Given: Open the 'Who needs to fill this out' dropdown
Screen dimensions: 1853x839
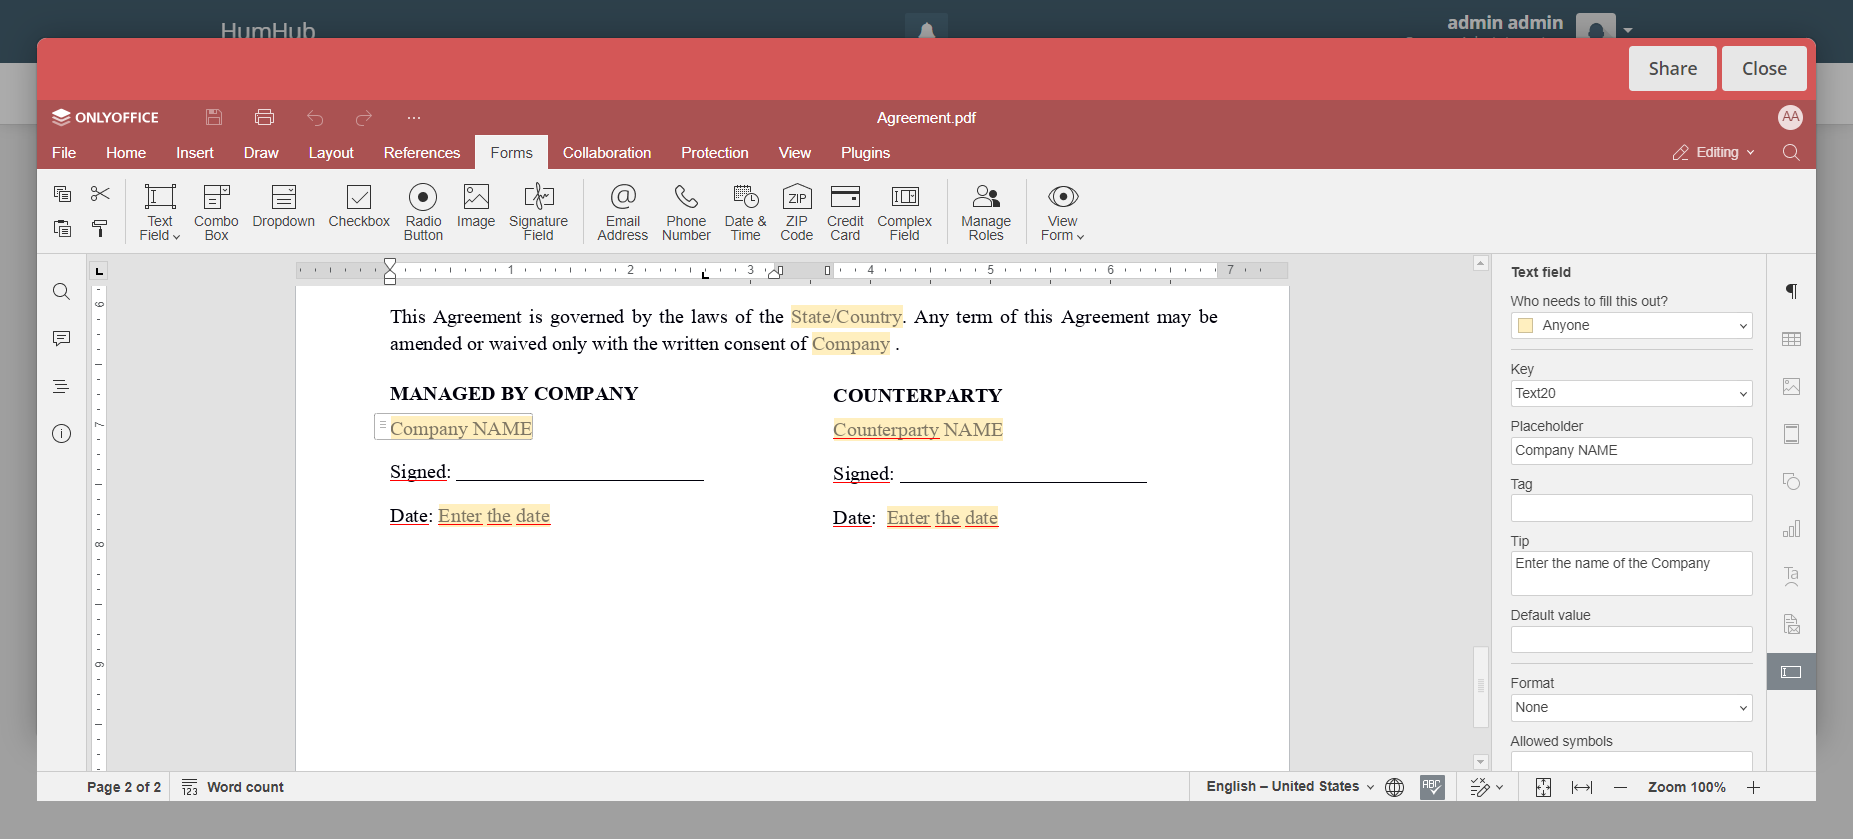Looking at the screenshot, I should pyautogui.click(x=1631, y=326).
